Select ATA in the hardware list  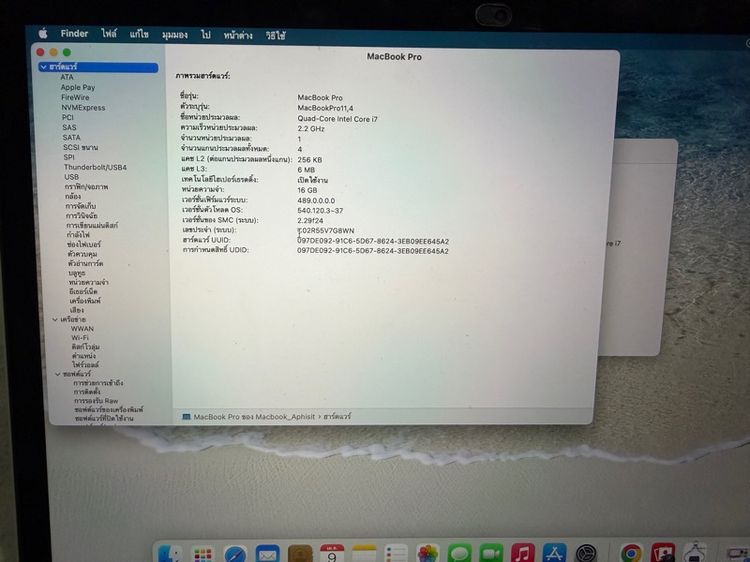pos(67,77)
